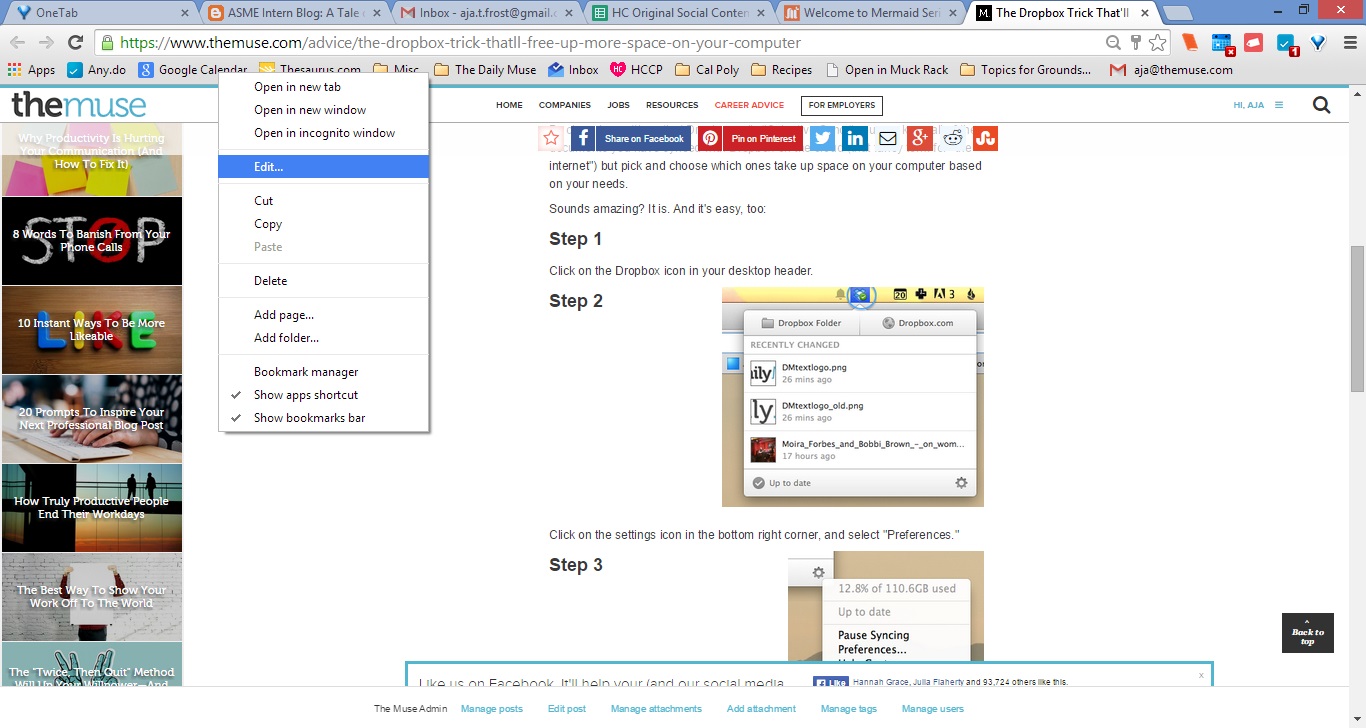The height and width of the screenshot is (728, 1366).
Task: Open the 10 Instant Ways Likeable thumbnail
Action: tap(92, 330)
